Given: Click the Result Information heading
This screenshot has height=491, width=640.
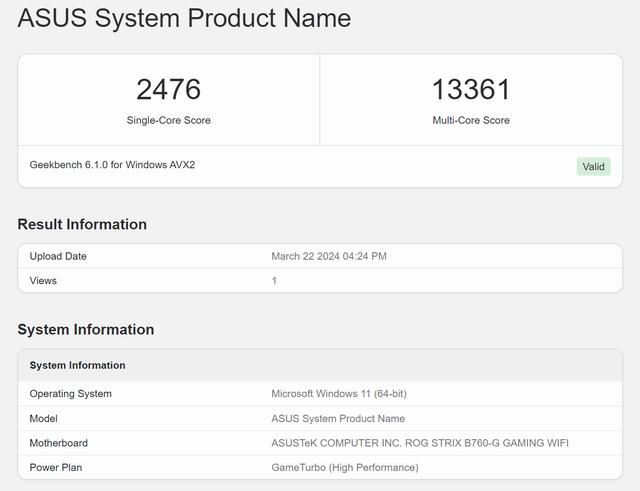Looking at the screenshot, I should [82, 224].
